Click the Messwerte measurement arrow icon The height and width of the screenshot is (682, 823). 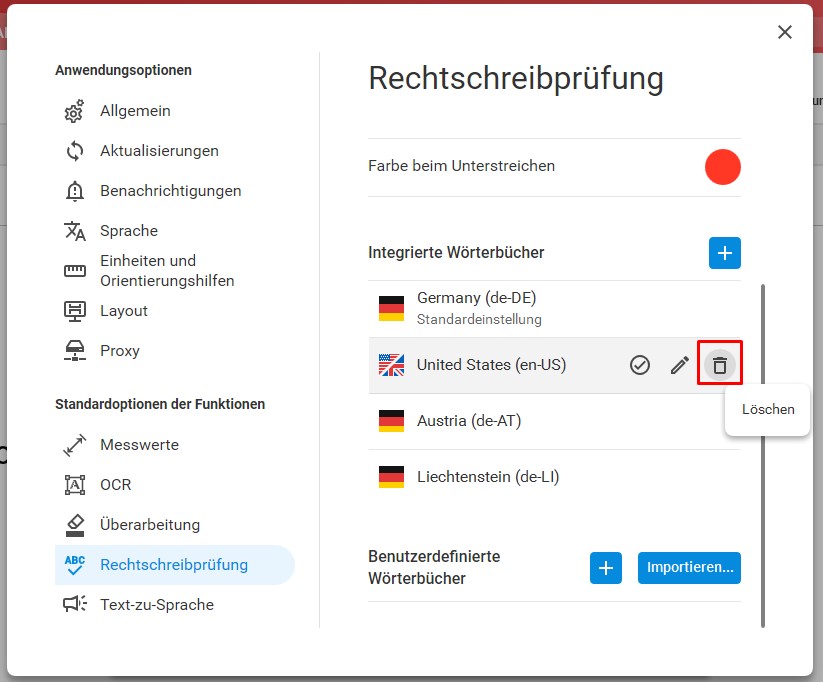(x=75, y=445)
